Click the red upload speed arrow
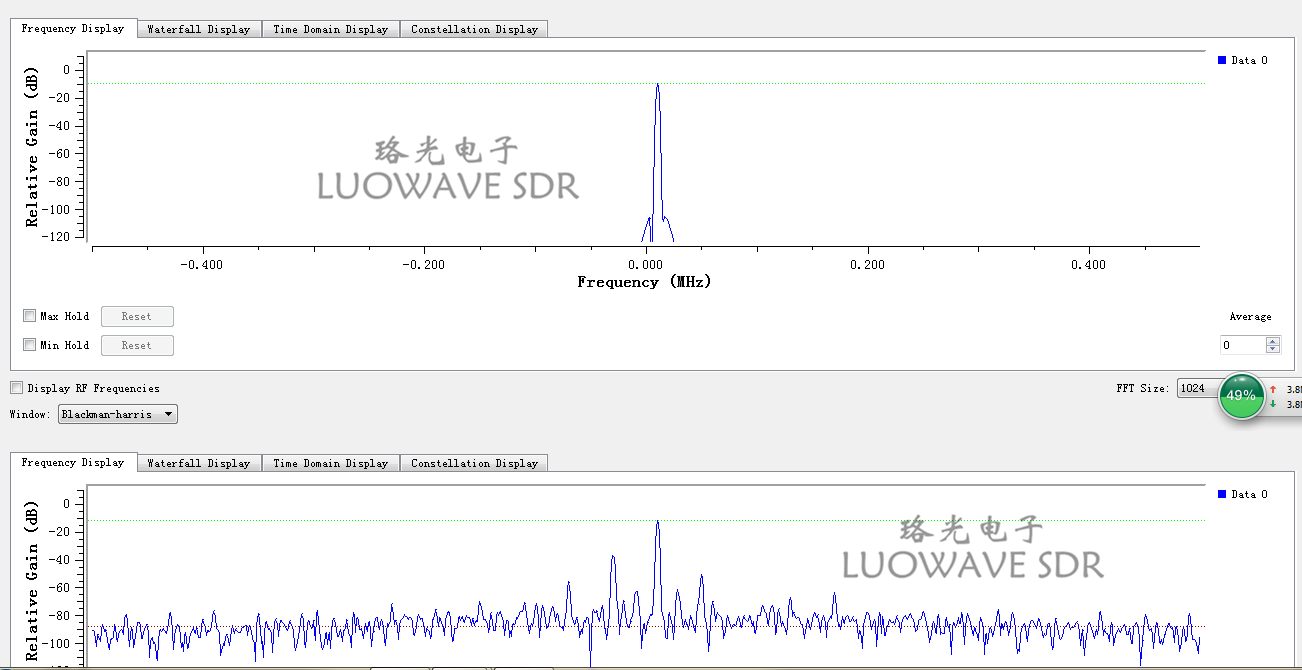This screenshot has height=670, width=1302. [x=1273, y=389]
